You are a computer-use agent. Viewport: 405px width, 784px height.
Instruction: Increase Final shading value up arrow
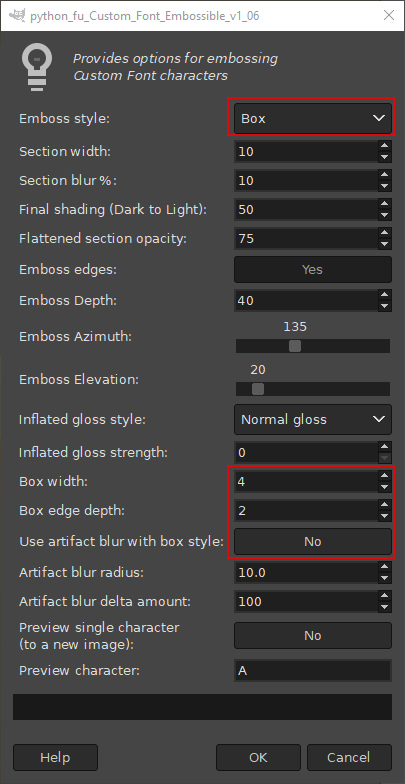(384, 204)
